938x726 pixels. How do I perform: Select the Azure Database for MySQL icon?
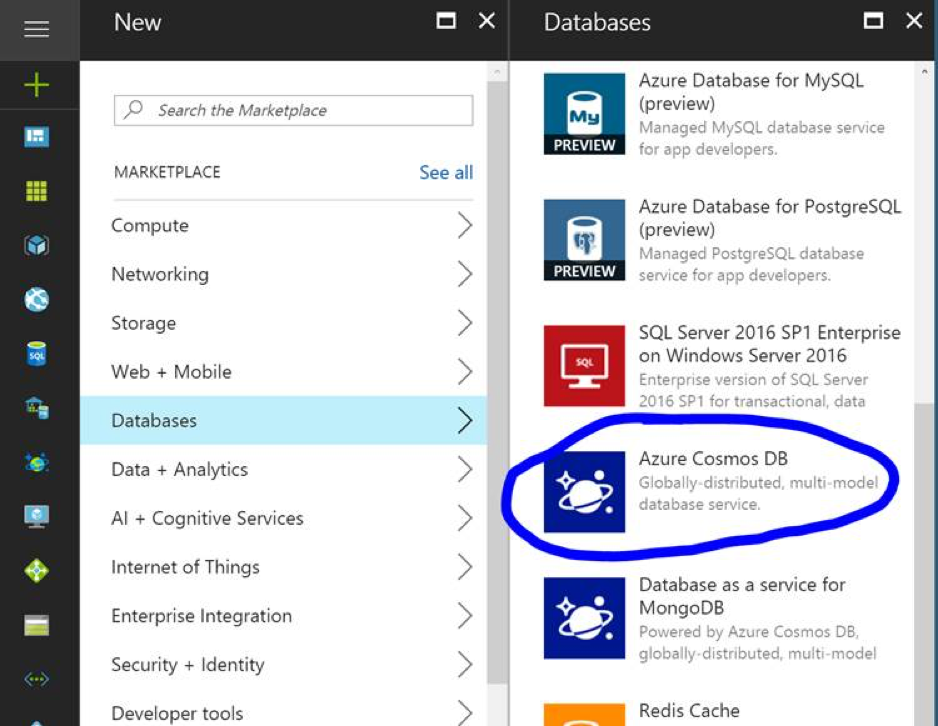[584, 114]
